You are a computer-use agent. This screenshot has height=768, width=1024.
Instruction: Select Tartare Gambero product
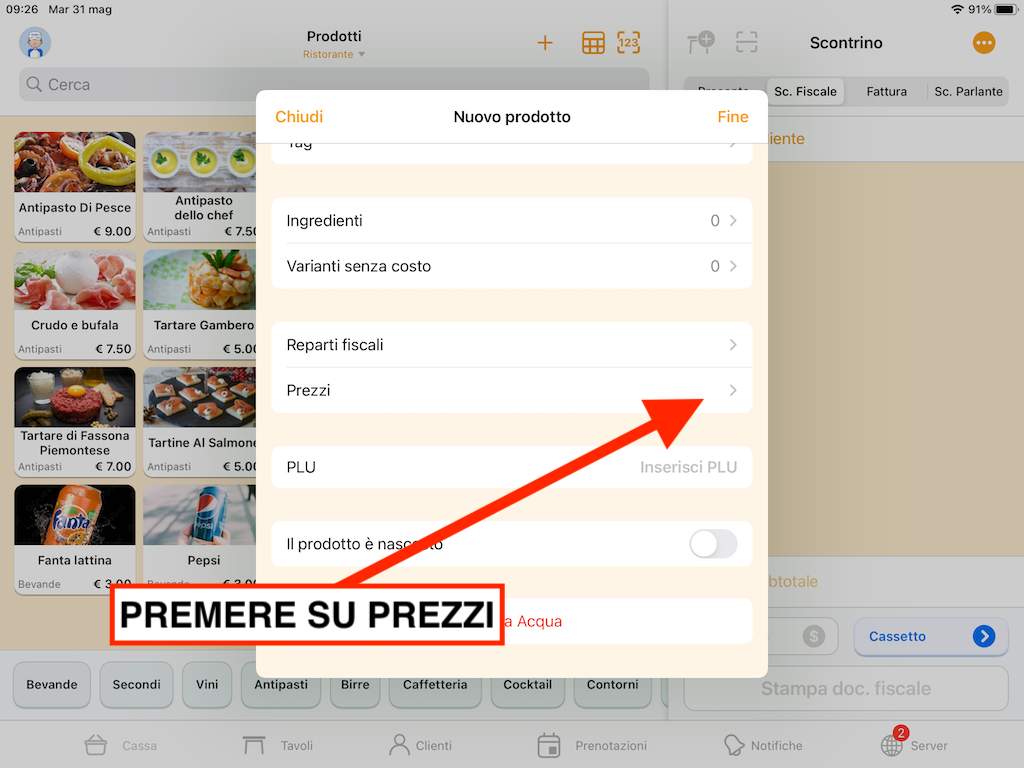pos(200,304)
